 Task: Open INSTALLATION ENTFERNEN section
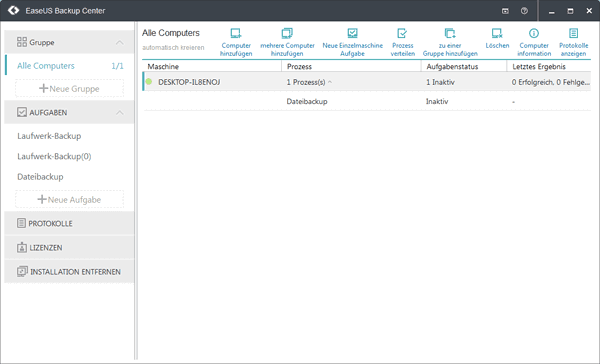pos(69,271)
